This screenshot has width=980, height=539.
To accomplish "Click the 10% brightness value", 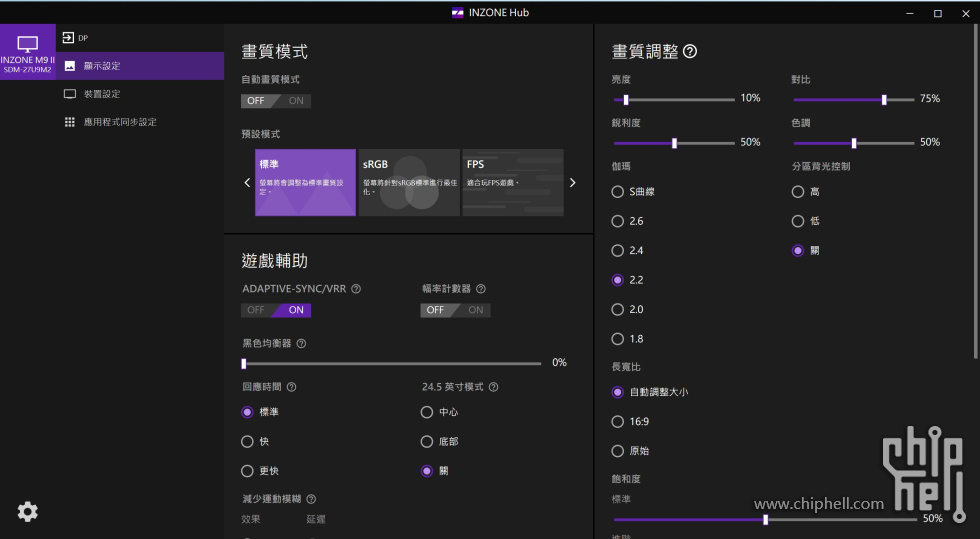I will click(750, 98).
